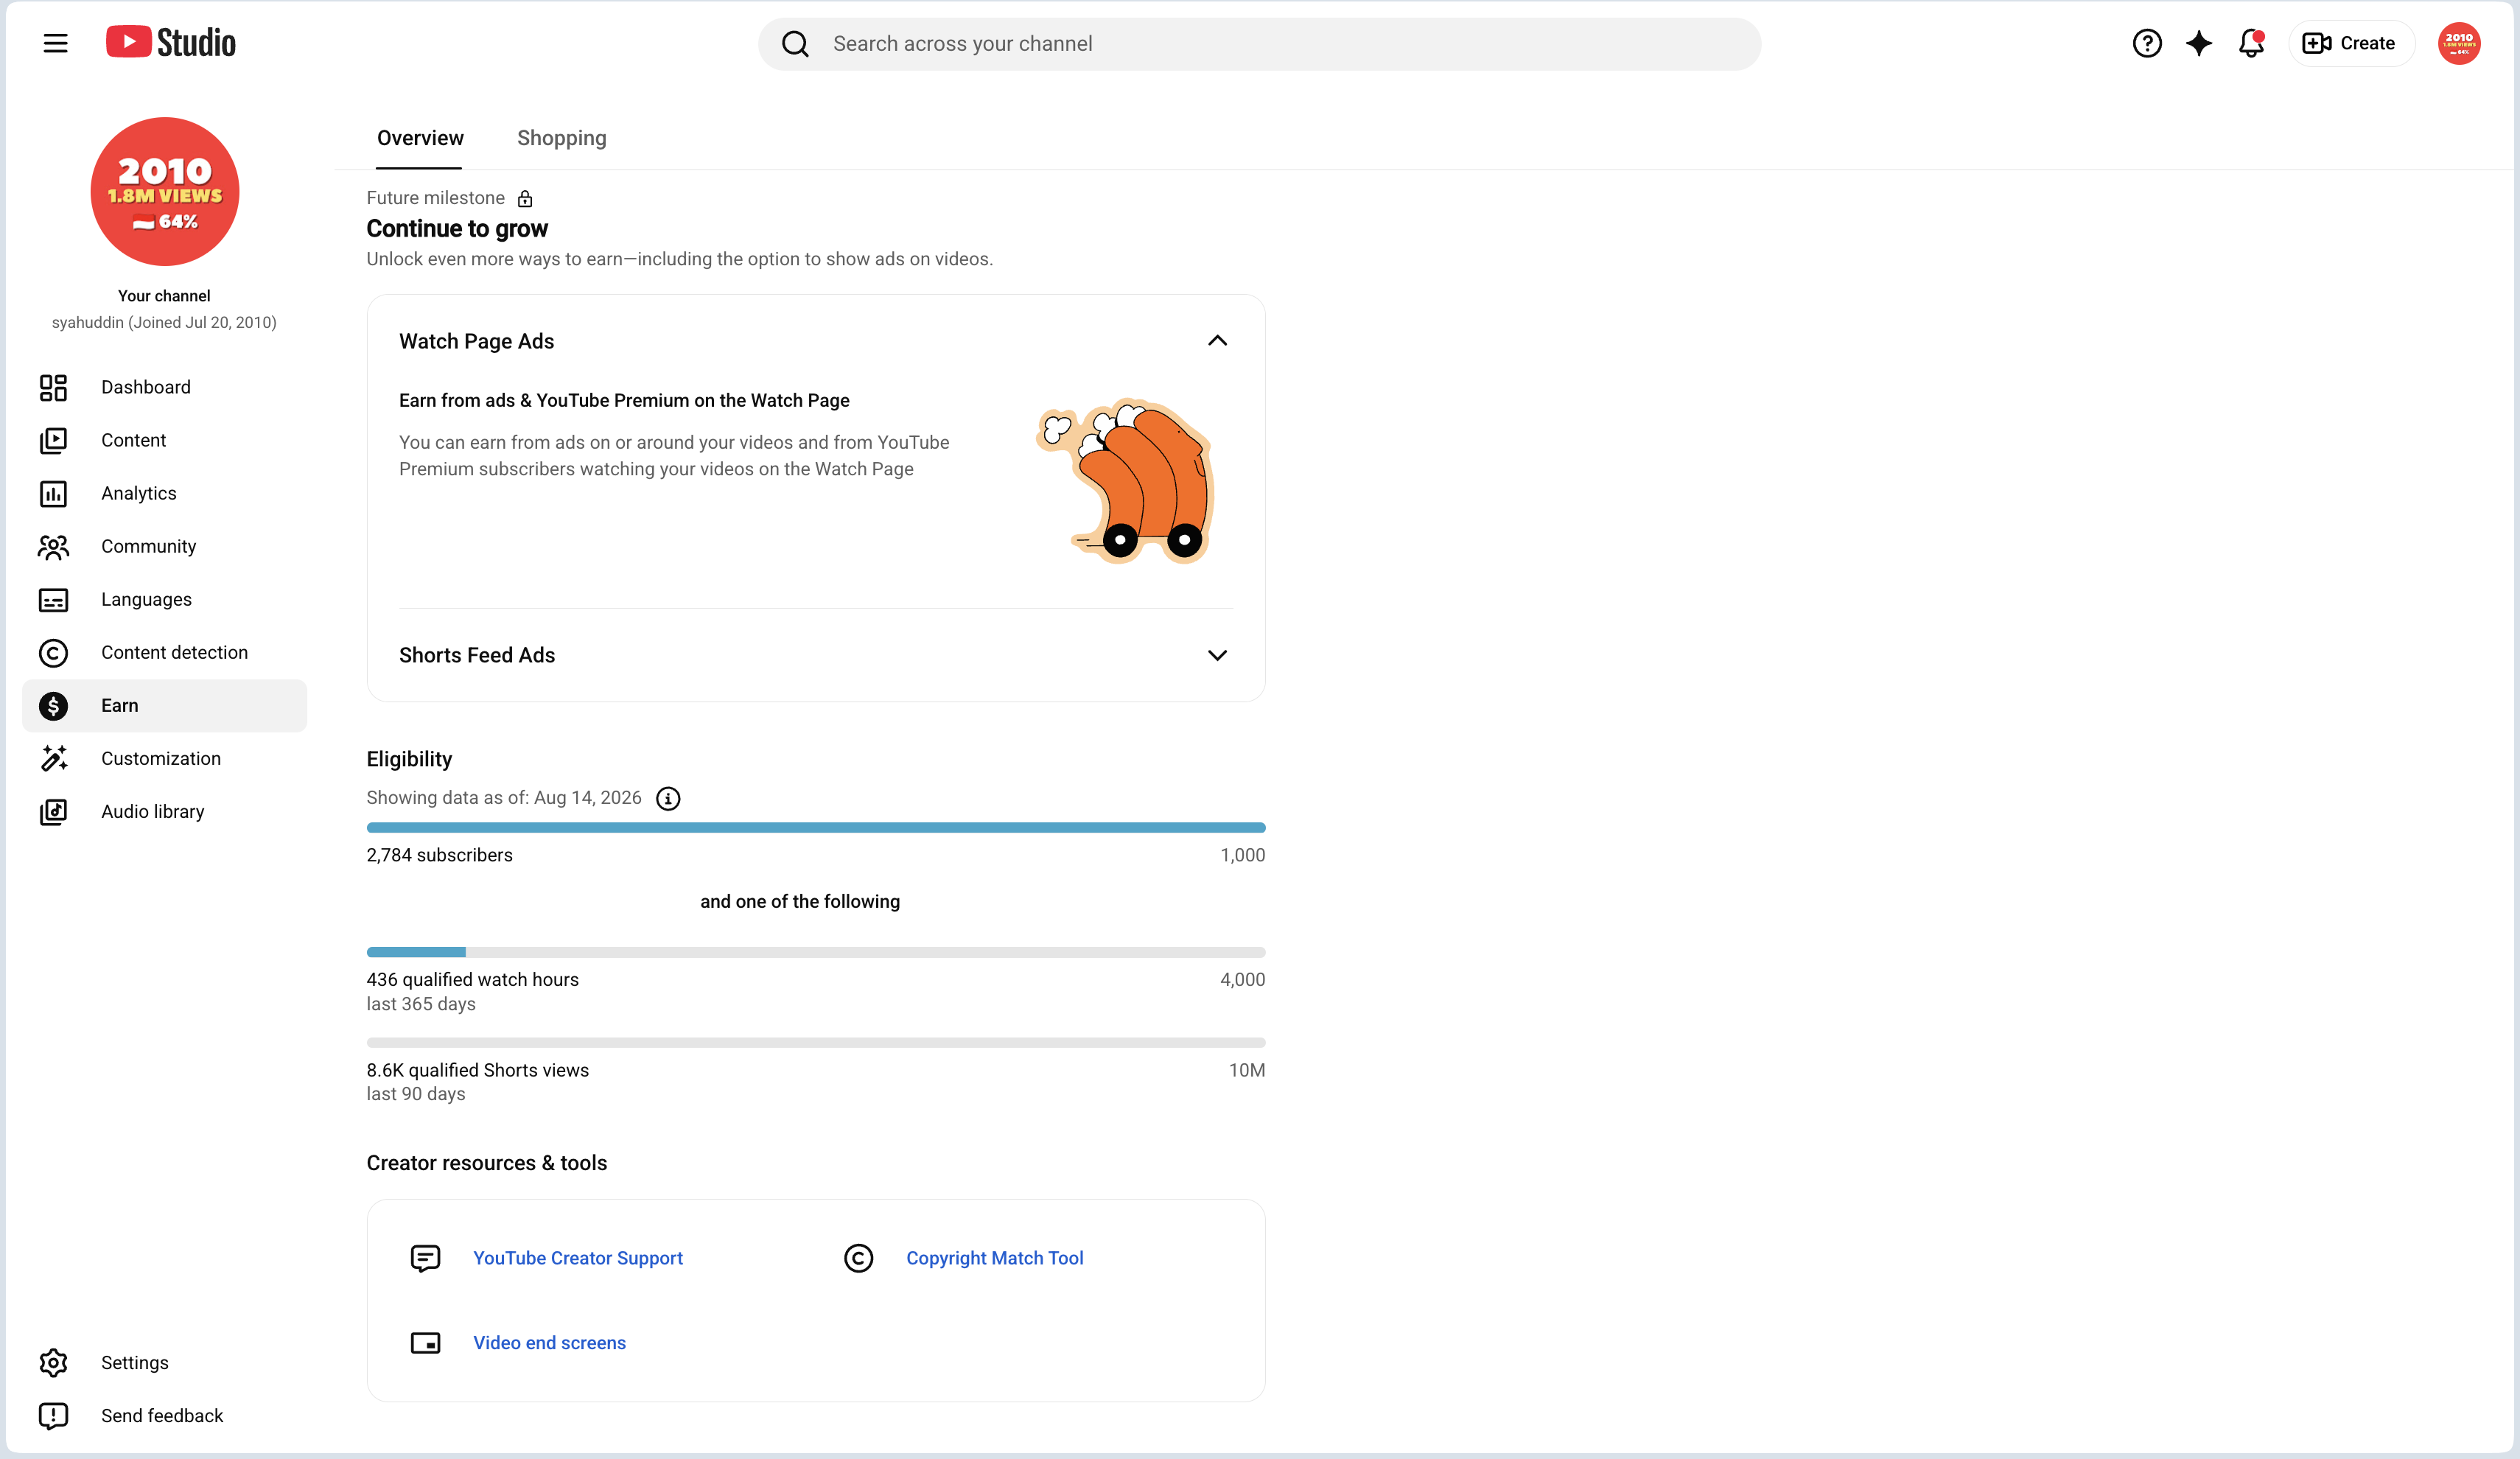Click the large channel profile picture

[165, 191]
